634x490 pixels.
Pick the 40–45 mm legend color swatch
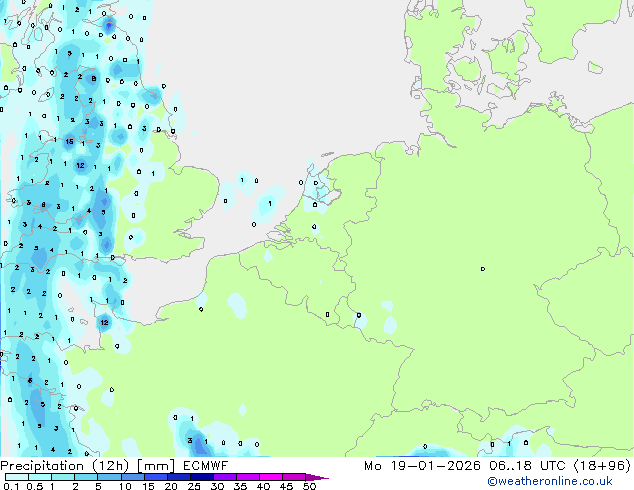[271, 477]
